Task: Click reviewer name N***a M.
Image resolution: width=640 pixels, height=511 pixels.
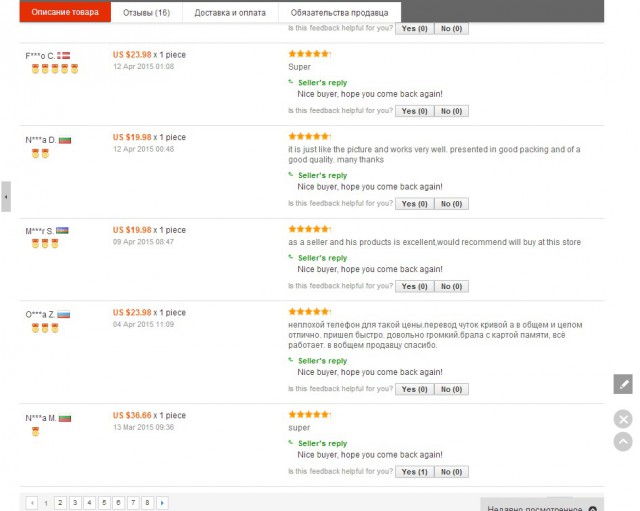Action: [41, 418]
